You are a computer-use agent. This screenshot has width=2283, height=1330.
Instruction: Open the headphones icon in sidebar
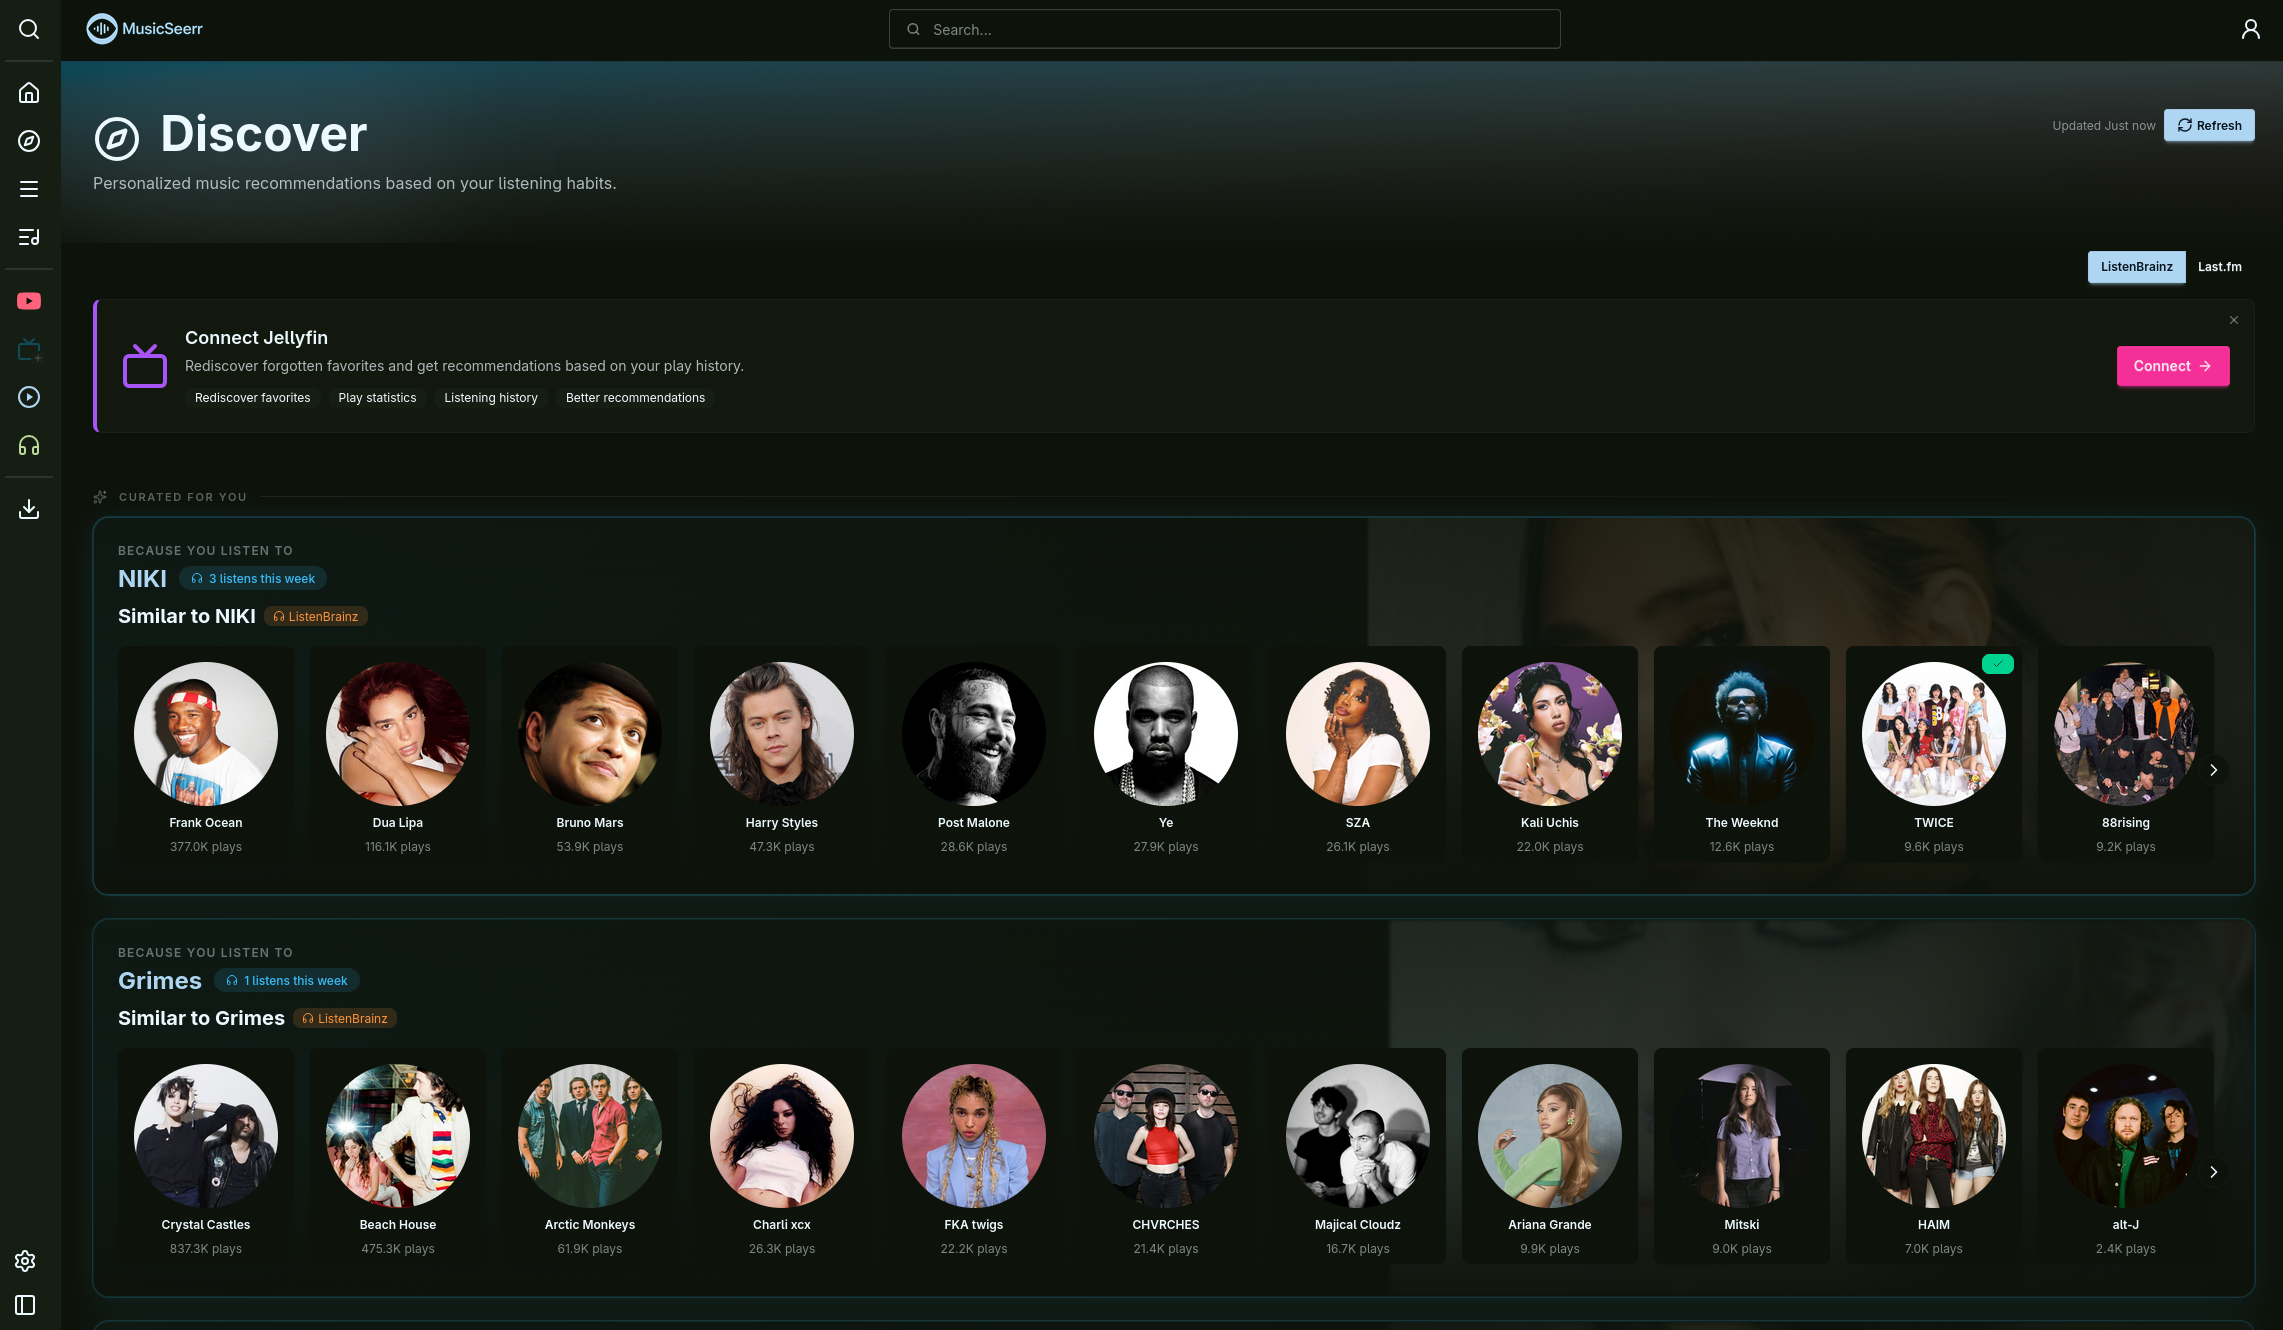tap(29, 445)
